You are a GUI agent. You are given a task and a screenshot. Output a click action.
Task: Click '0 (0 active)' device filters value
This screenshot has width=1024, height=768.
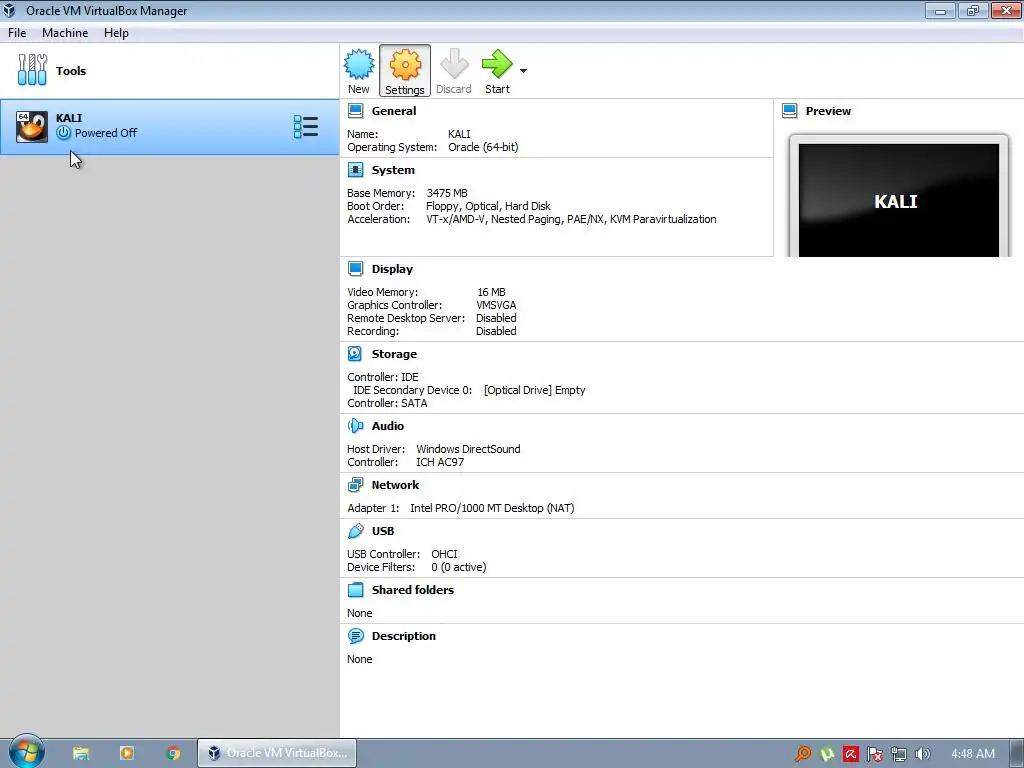click(458, 567)
